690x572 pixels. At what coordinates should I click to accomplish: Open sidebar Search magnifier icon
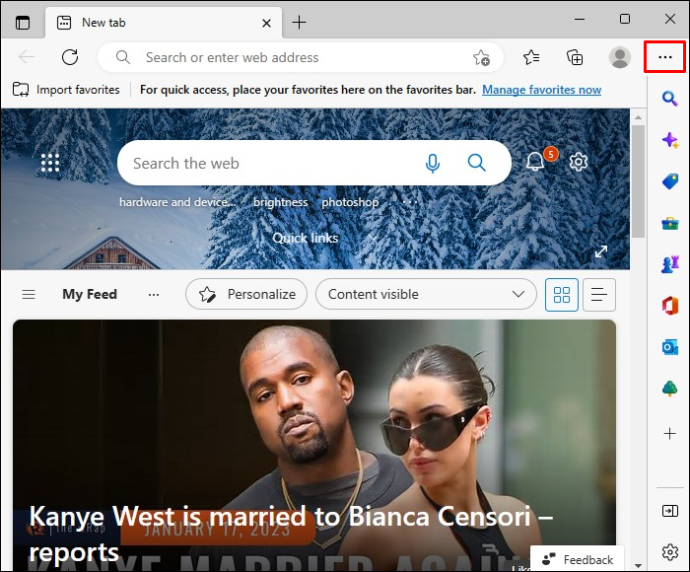pyautogui.click(x=670, y=98)
